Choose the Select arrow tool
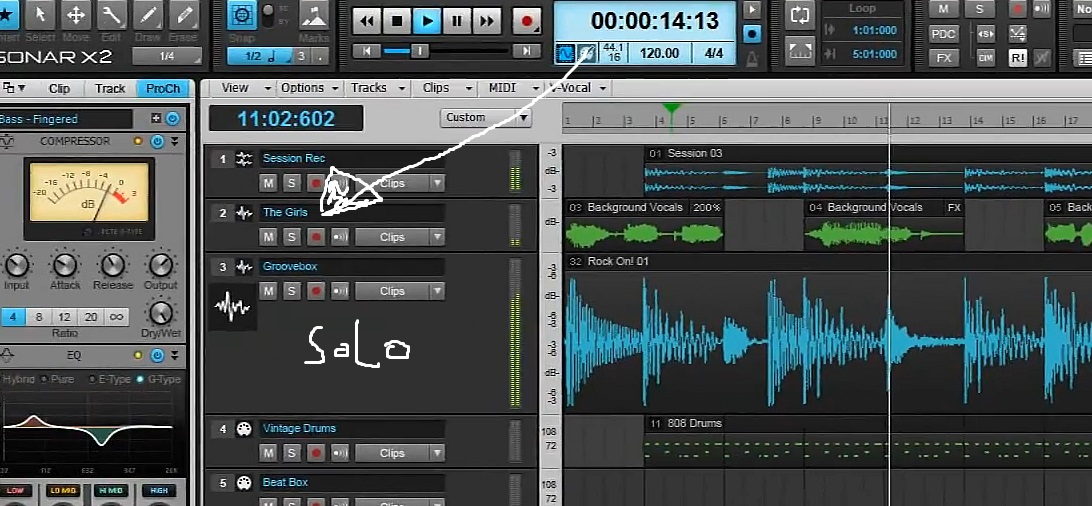This screenshot has height=506, width=1092. [x=41, y=15]
